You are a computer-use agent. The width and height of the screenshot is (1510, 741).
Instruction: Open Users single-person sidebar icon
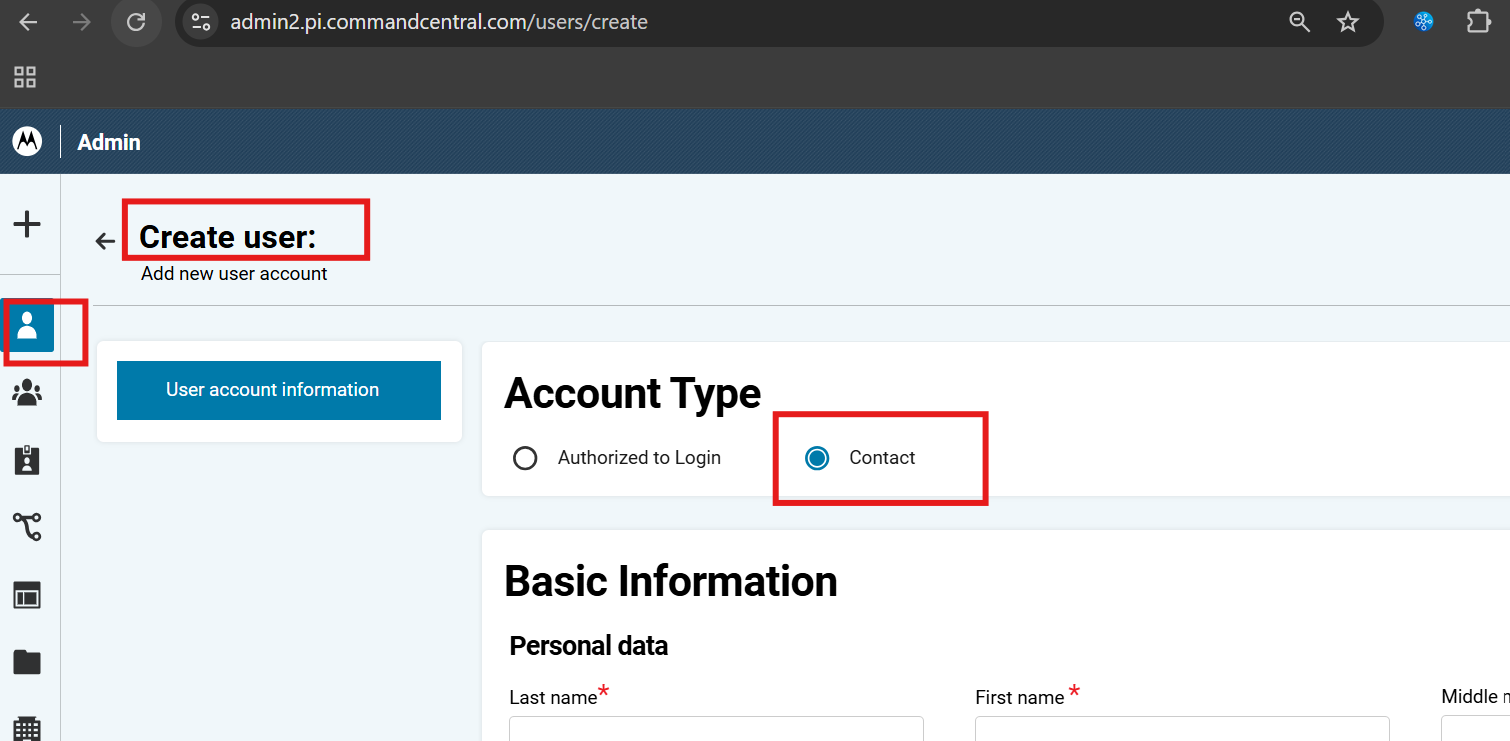27,325
